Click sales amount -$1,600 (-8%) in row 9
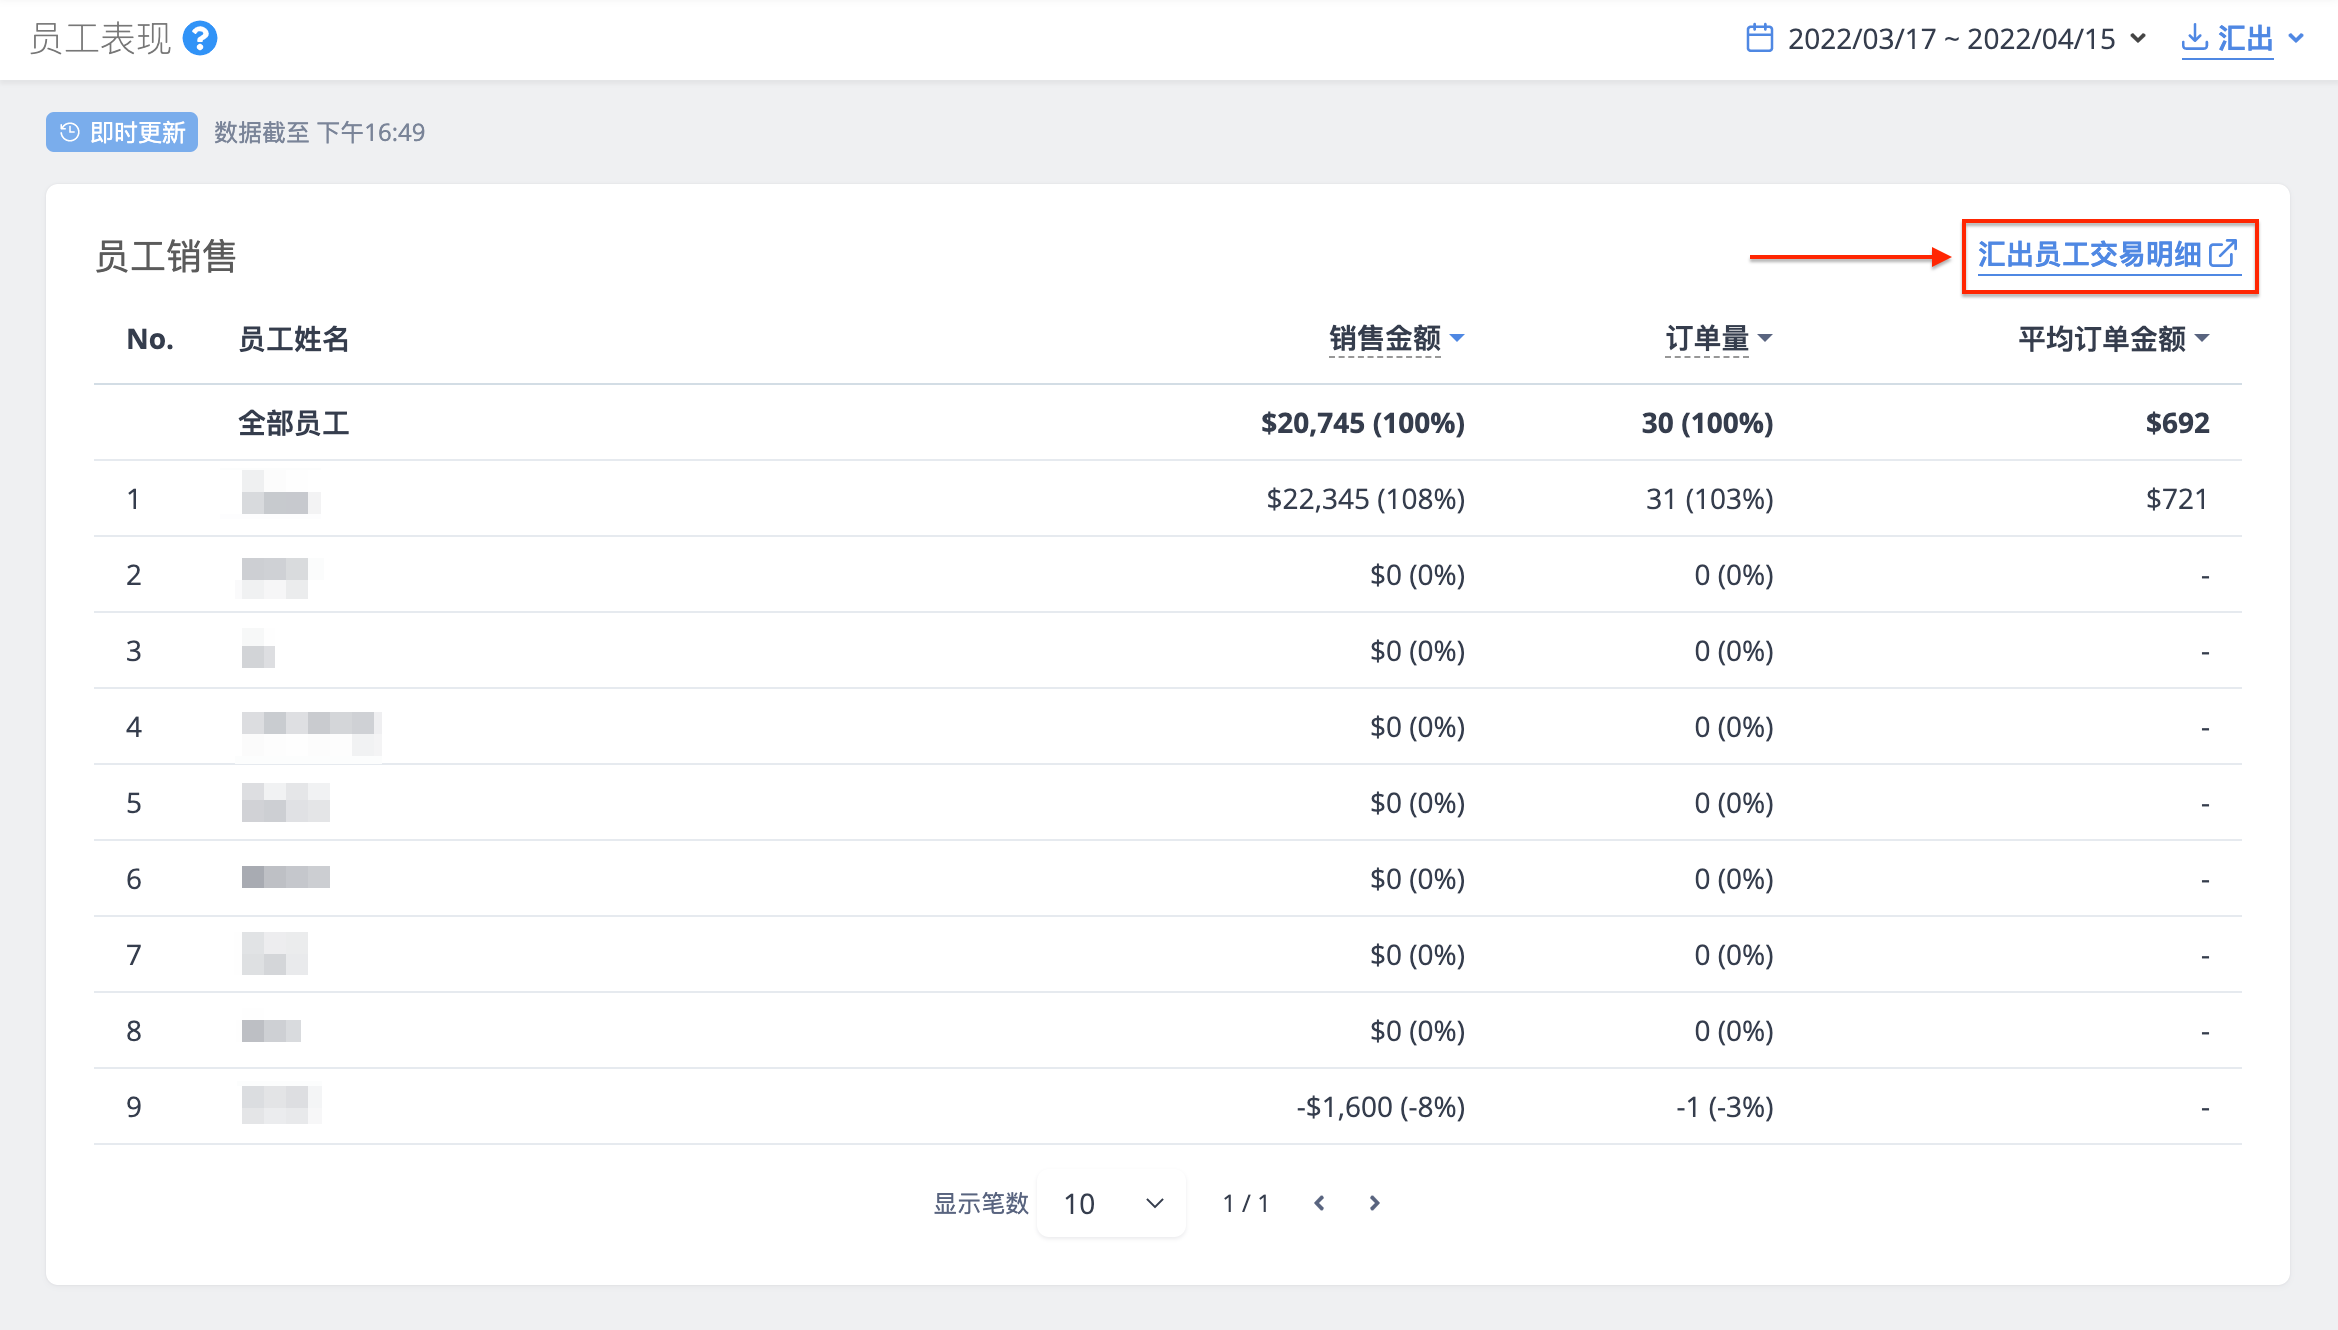2338x1330 pixels. (1380, 1107)
